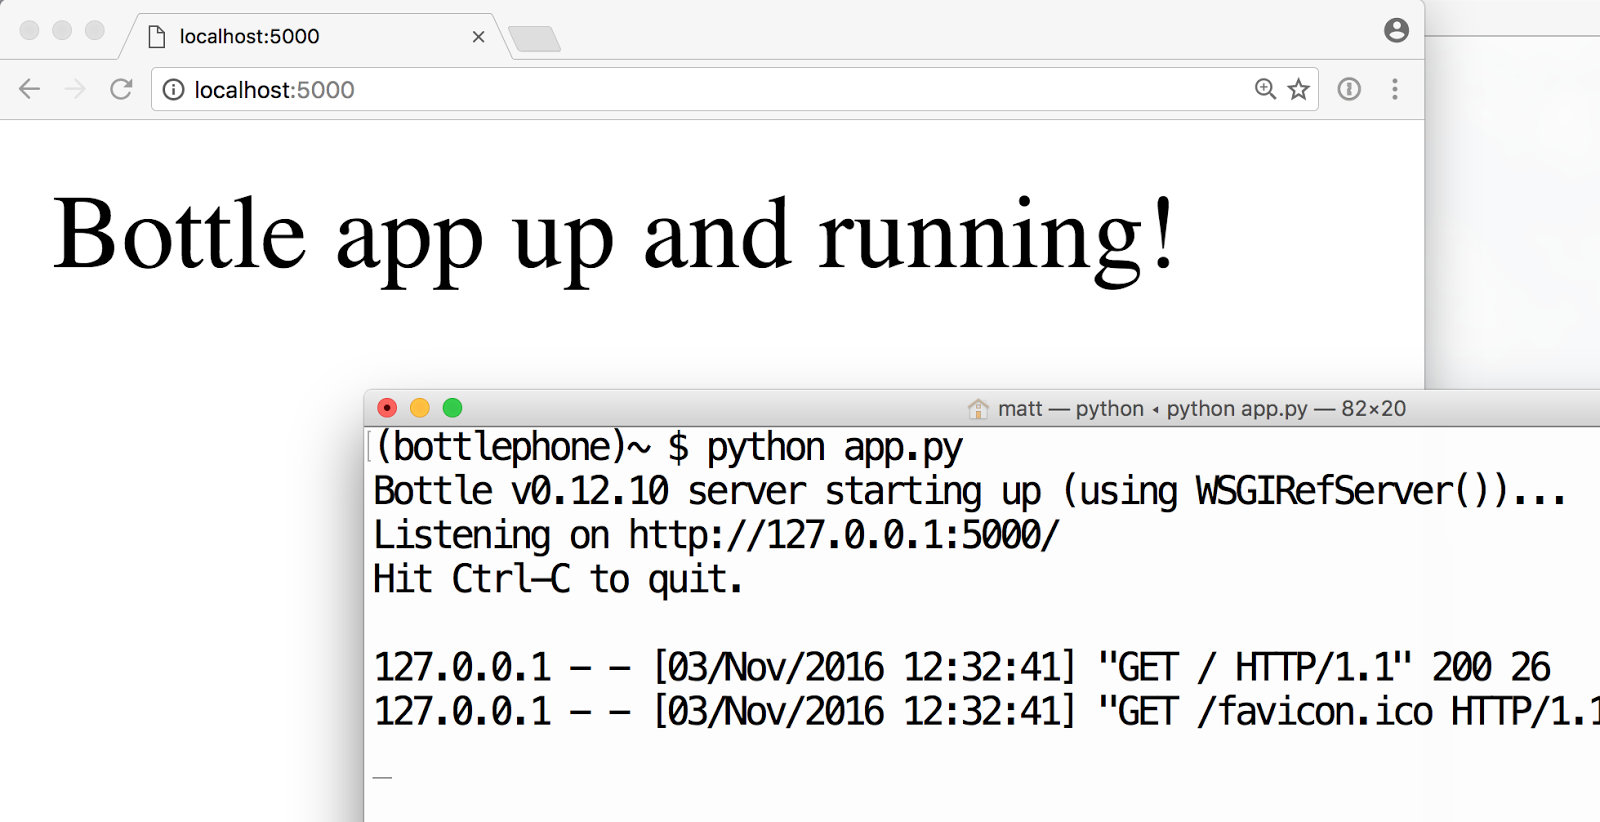
Task: View site information icon in address bar
Action: pos(174,90)
